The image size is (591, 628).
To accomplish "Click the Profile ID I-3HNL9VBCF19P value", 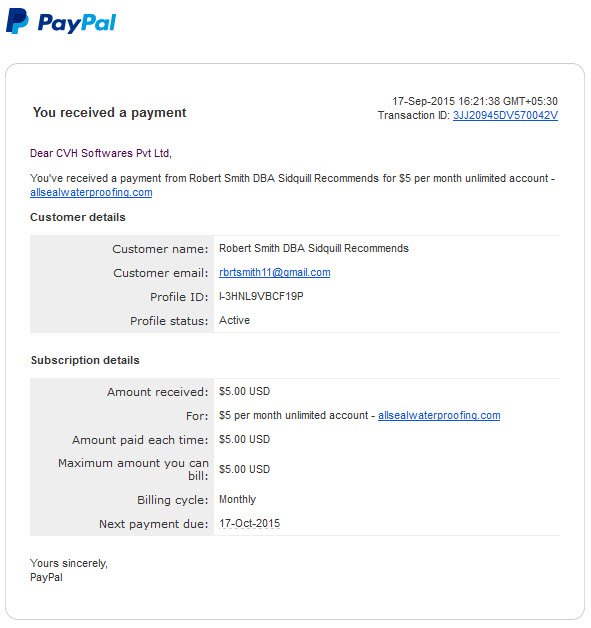I will click(261, 296).
